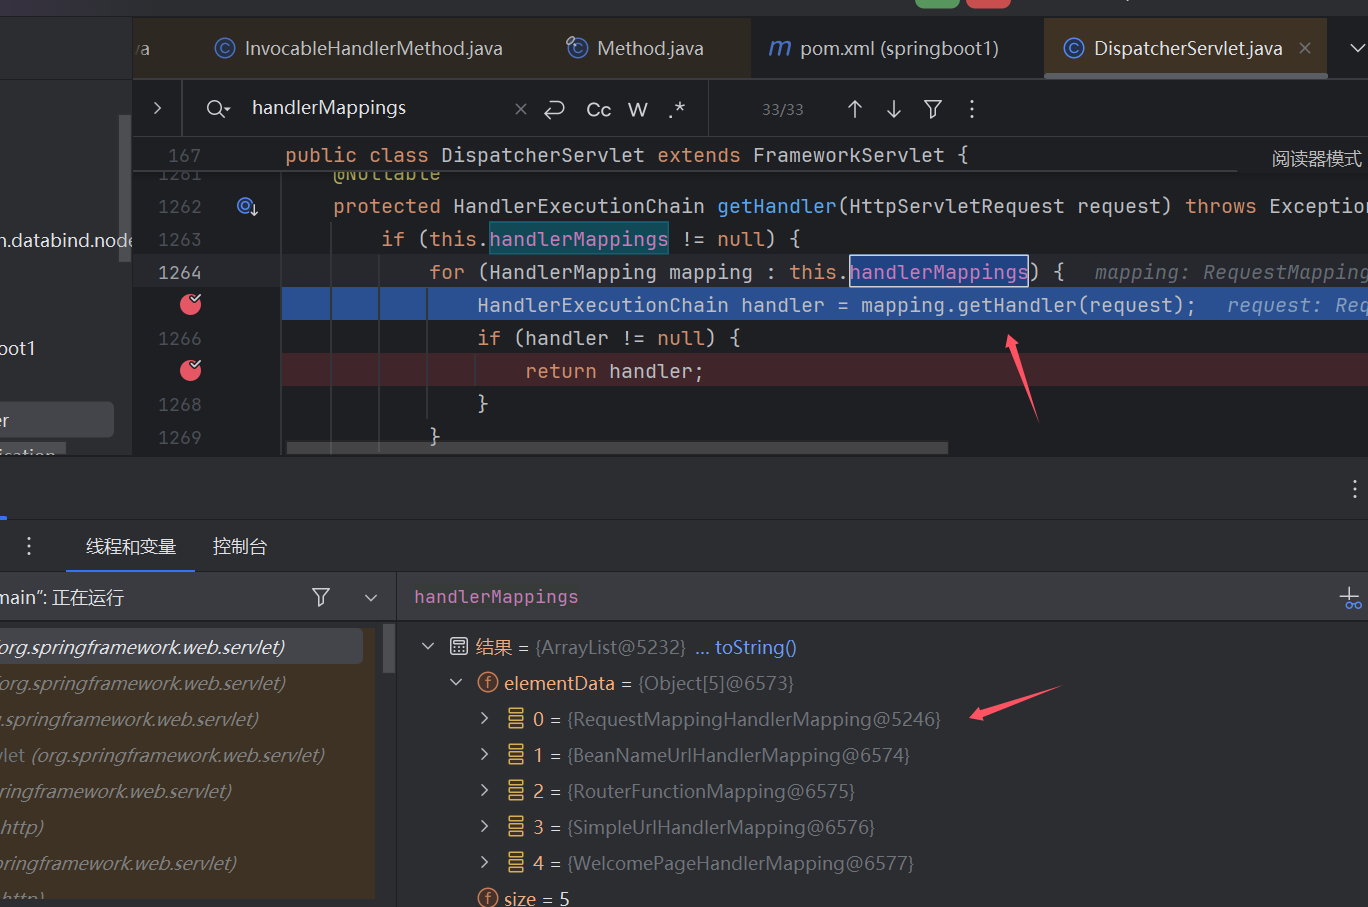Switch to the 控制台 console tab
This screenshot has width=1368, height=907.
tap(240, 546)
